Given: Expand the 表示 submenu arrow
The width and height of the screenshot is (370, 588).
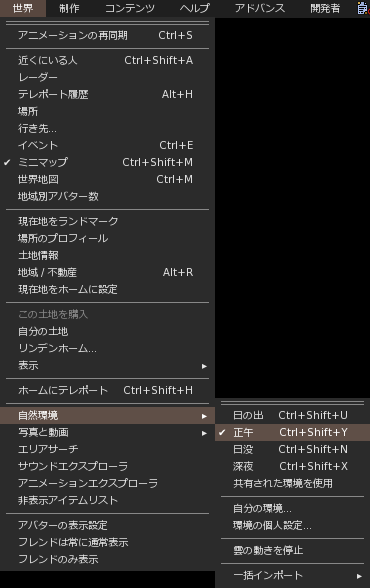Looking at the screenshot, I should coord(204,366).
